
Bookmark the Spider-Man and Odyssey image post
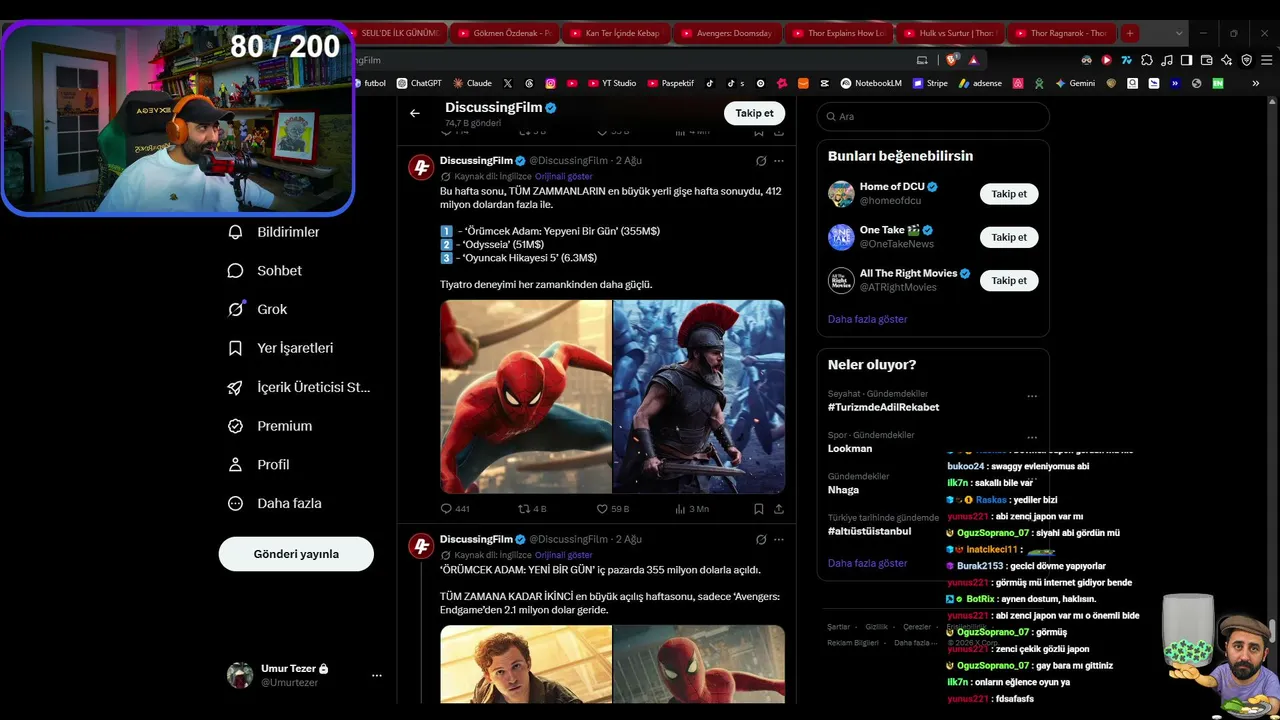point(759,509)
